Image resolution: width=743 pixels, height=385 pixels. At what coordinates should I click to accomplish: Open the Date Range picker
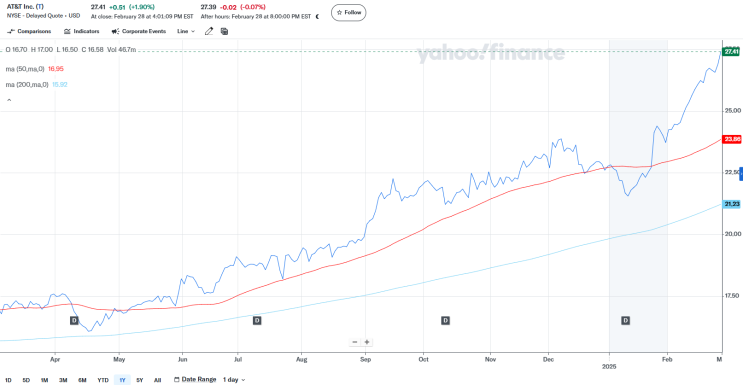point(195,379)
